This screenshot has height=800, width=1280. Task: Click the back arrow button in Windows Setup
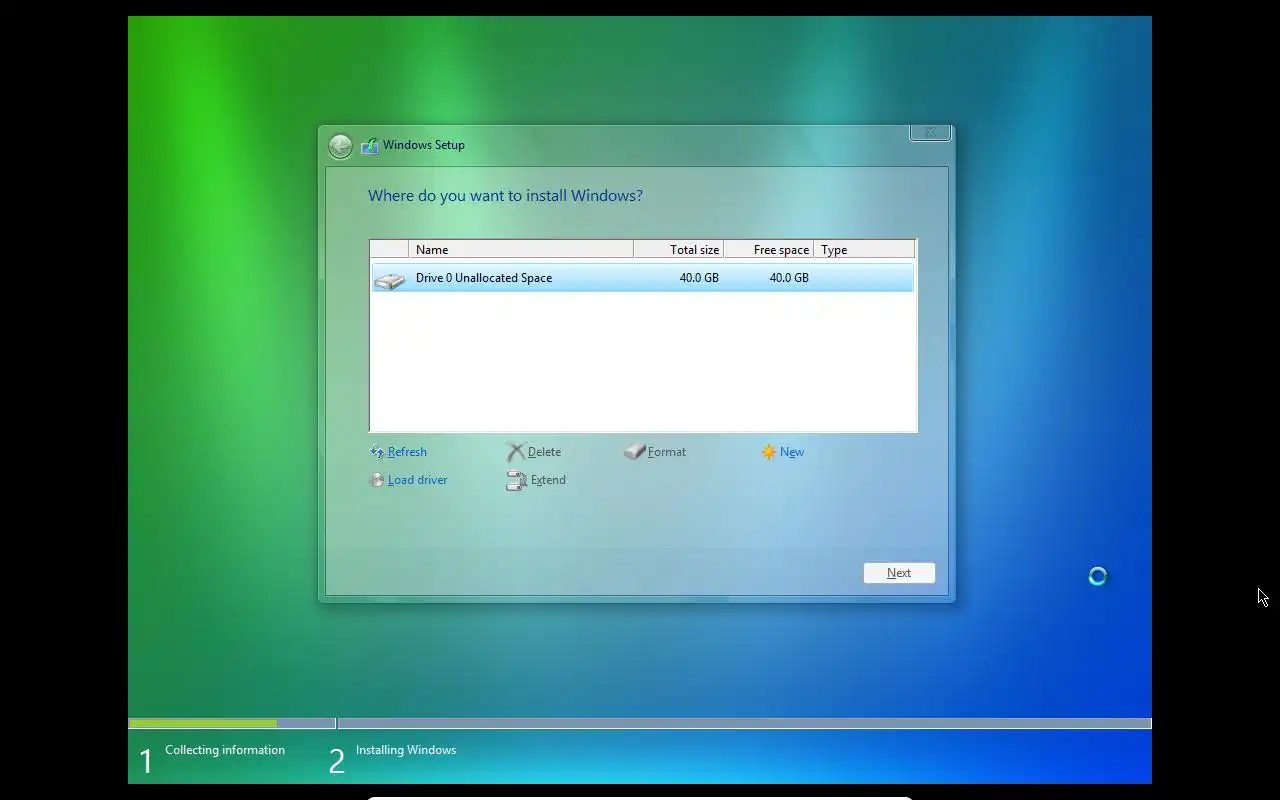coord(340,146)
